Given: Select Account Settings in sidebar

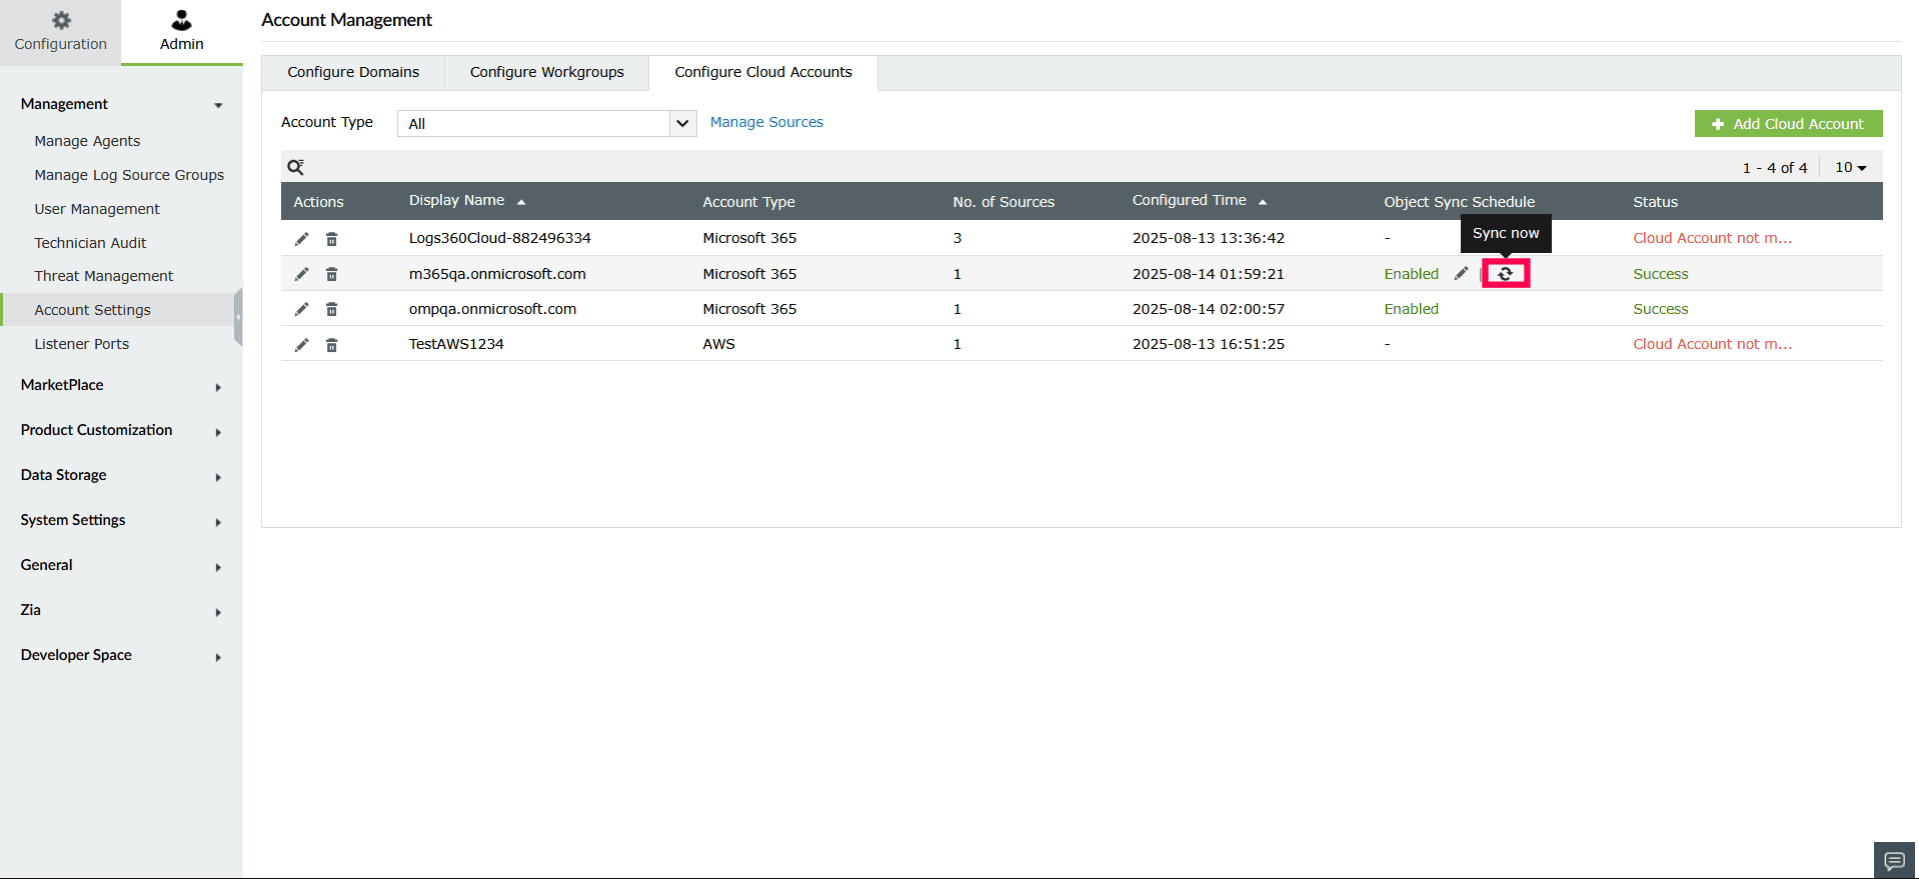Looking at the screenshot, I should (92, 310).
